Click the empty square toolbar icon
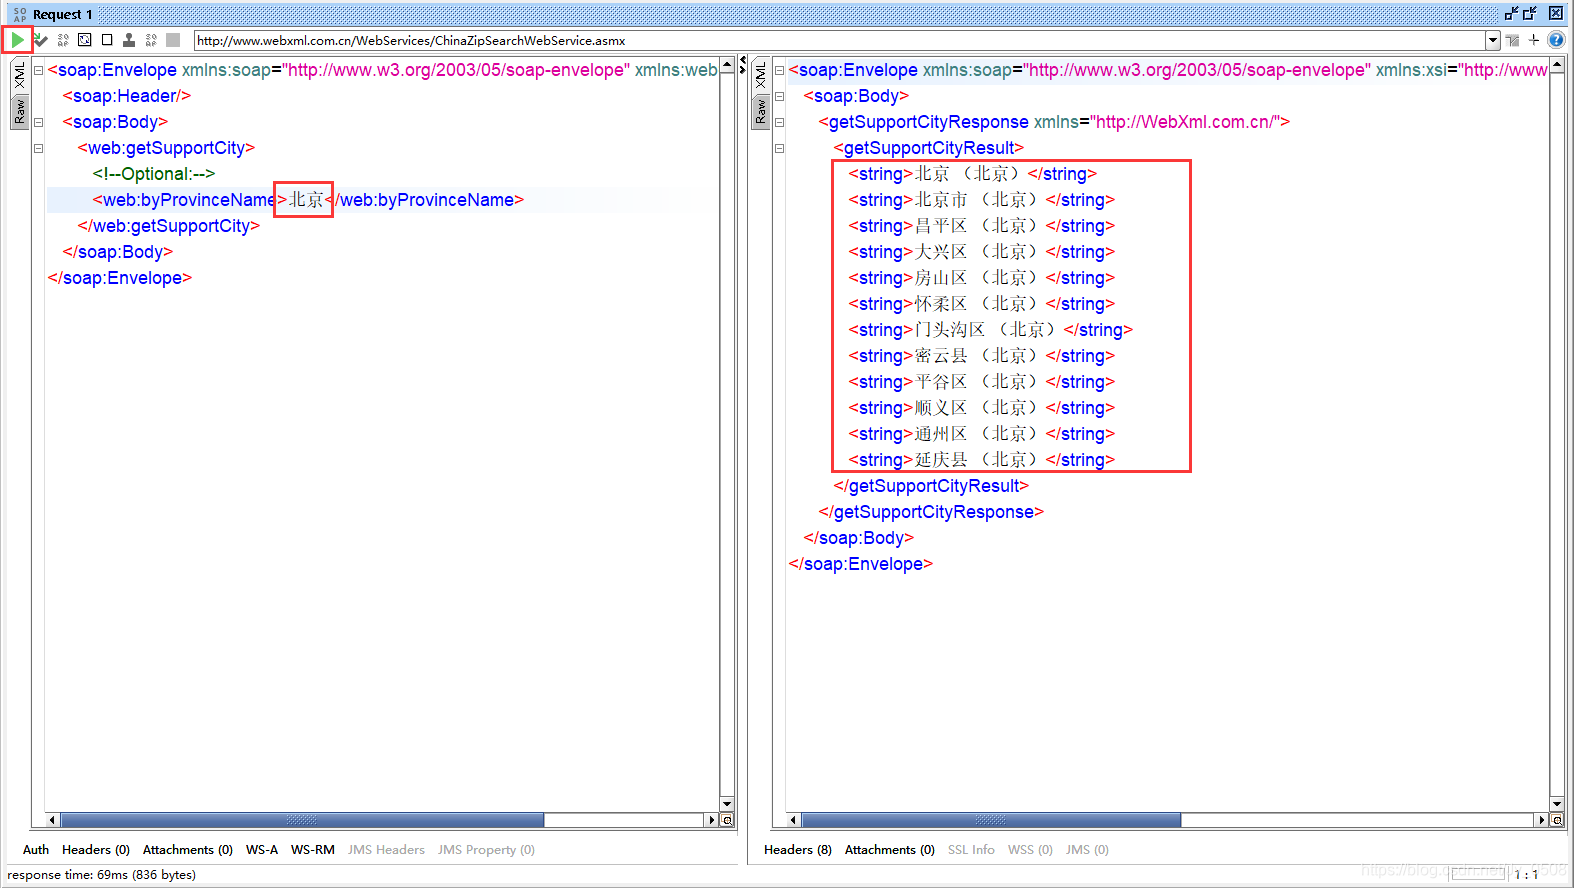 coord(107,40)
